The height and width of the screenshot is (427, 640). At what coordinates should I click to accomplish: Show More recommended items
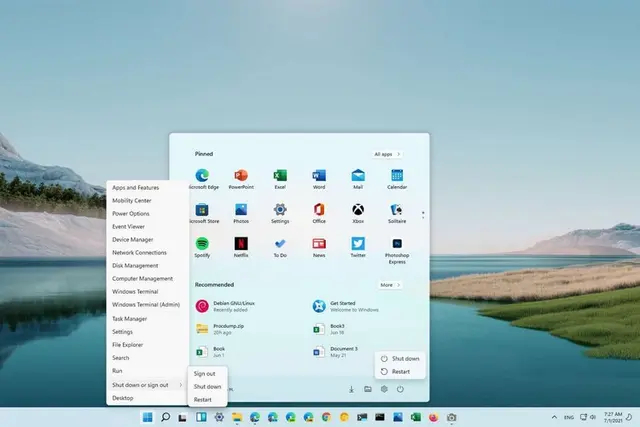point(390,285)
